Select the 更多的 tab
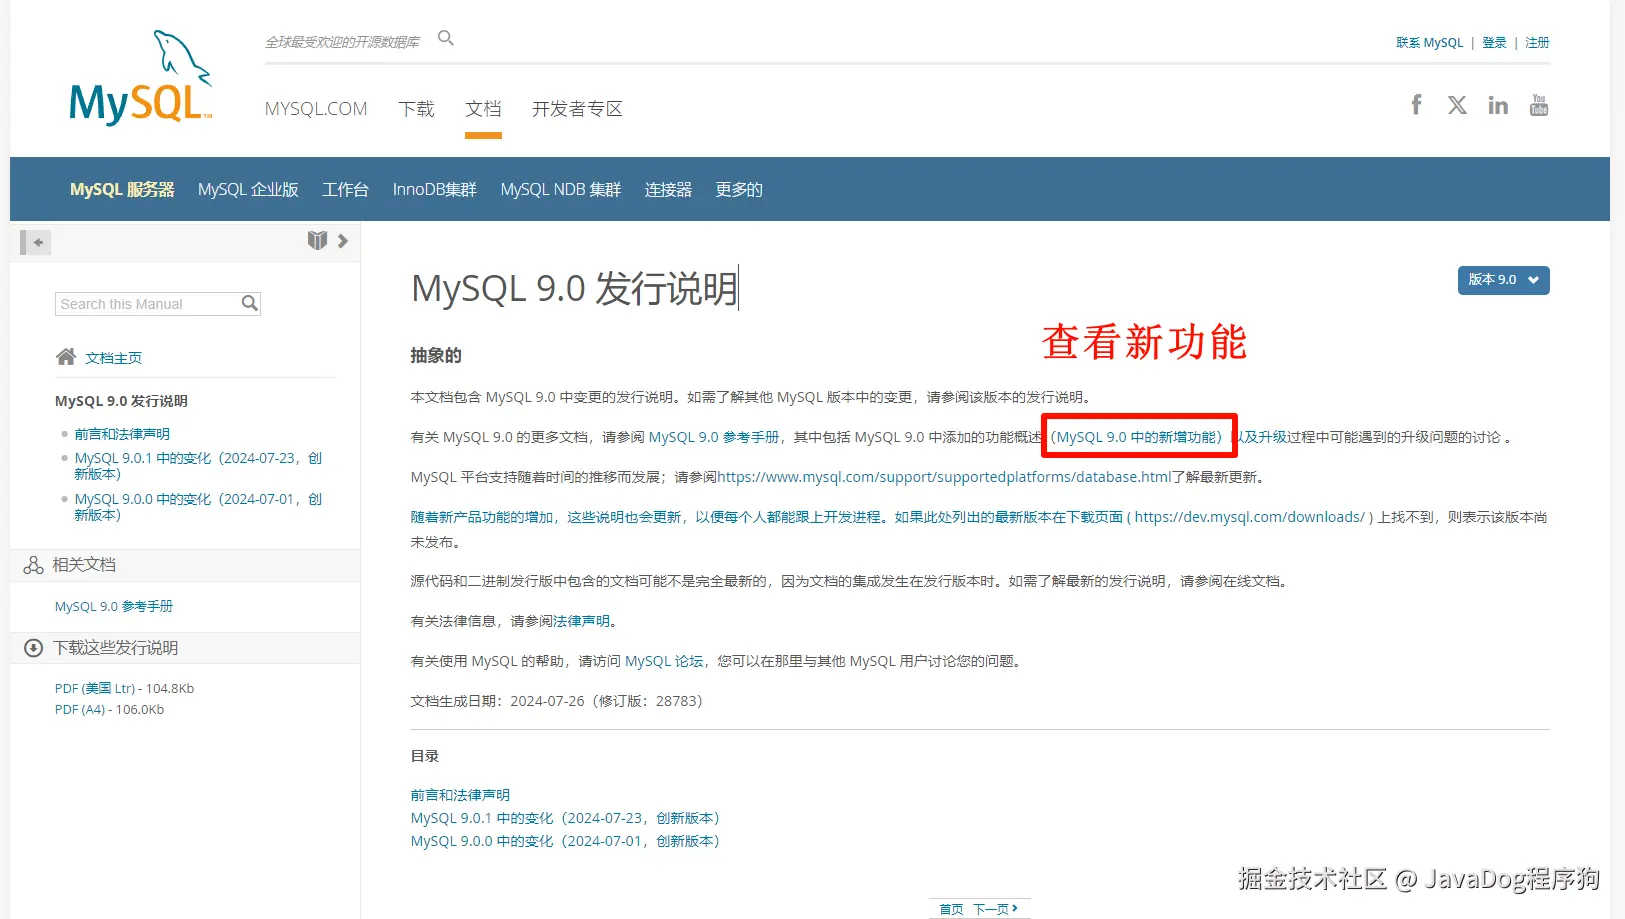The image size is (1625, 919). (739, 189)
